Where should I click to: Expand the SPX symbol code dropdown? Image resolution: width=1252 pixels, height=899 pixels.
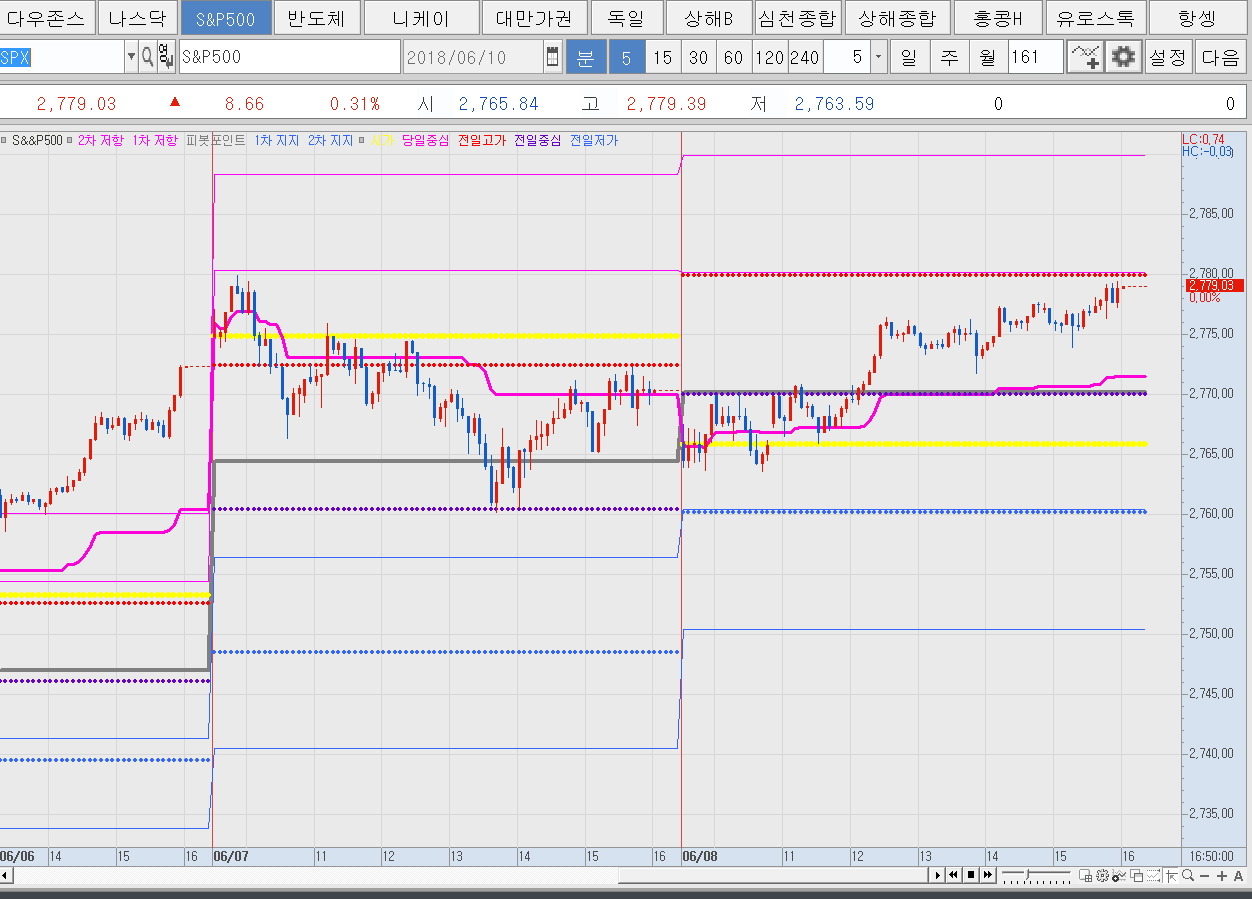(131, 58)
